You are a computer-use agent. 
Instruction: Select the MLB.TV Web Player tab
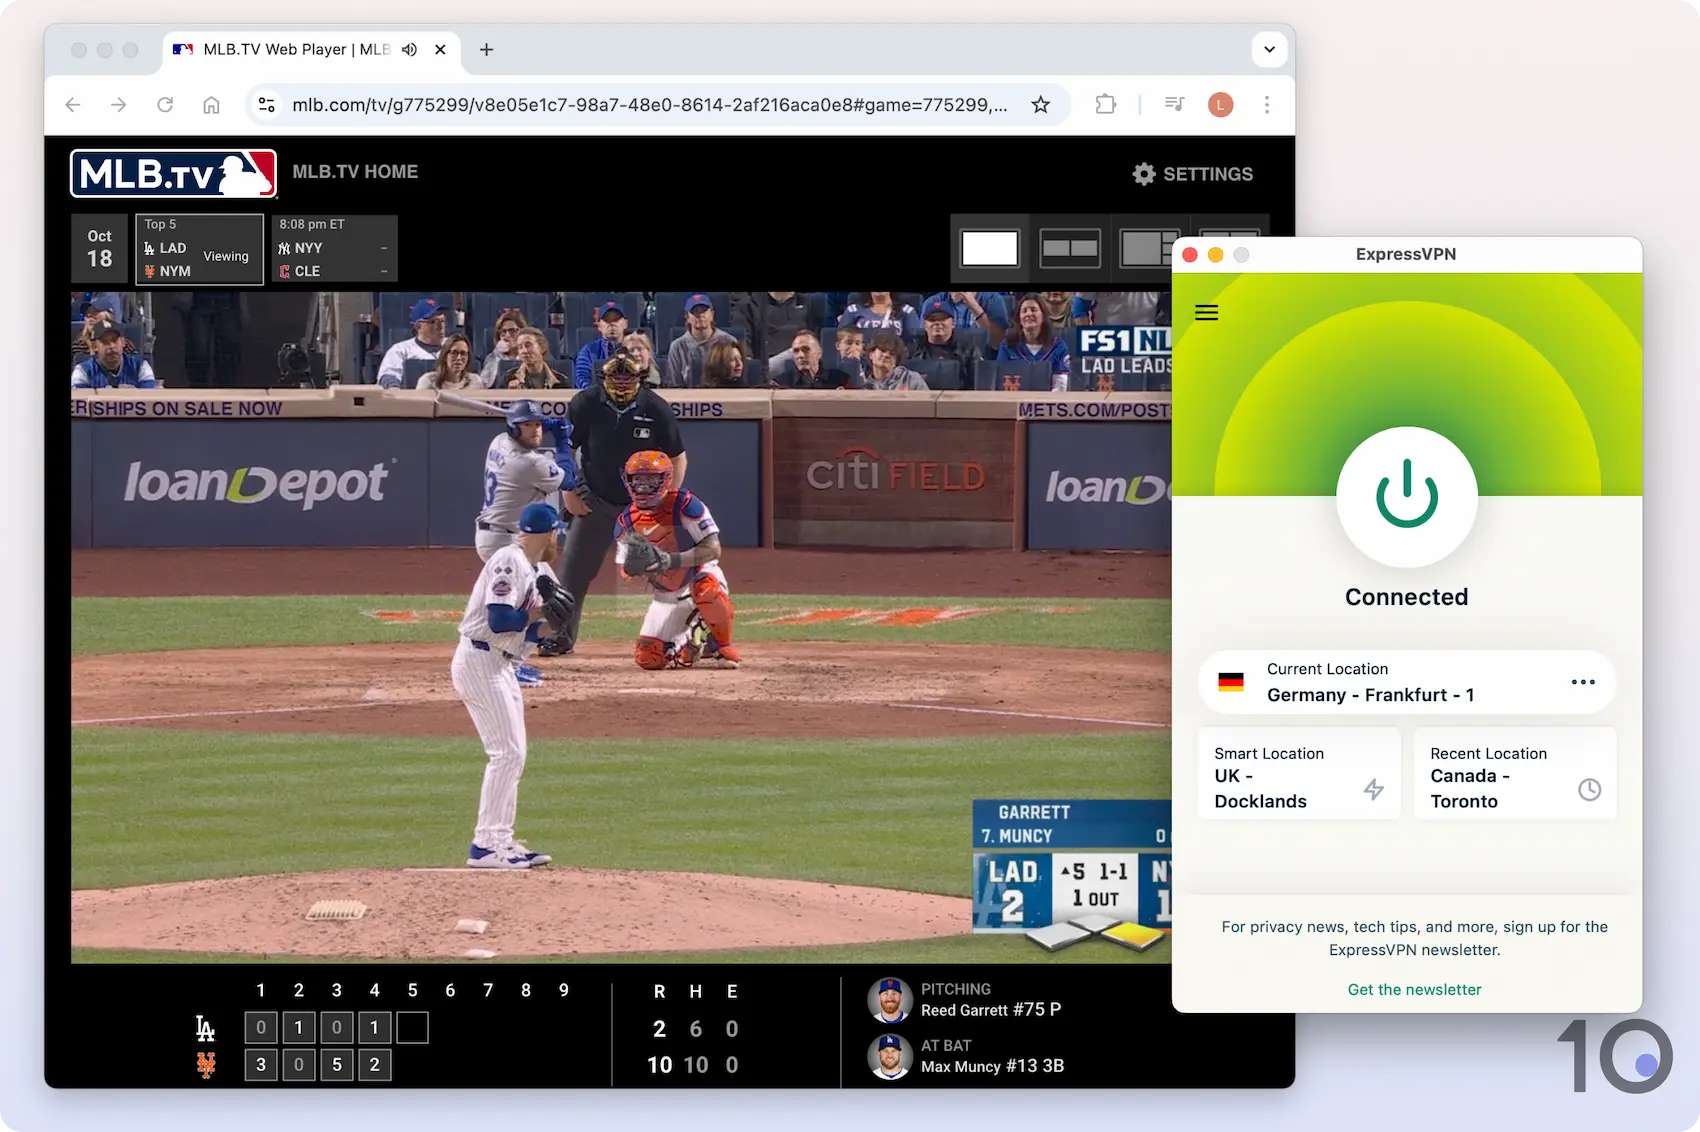(x=311, y=49)
